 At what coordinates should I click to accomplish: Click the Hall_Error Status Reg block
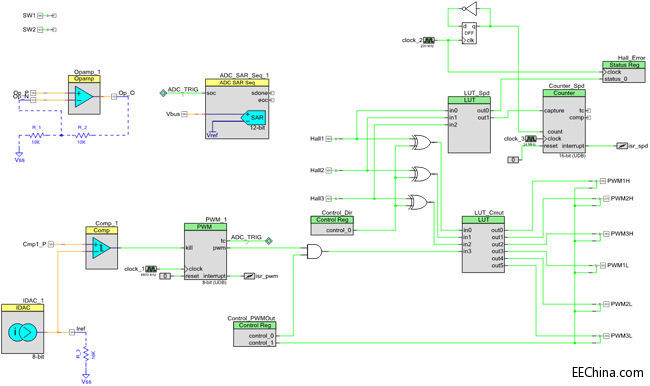point(623,72)
